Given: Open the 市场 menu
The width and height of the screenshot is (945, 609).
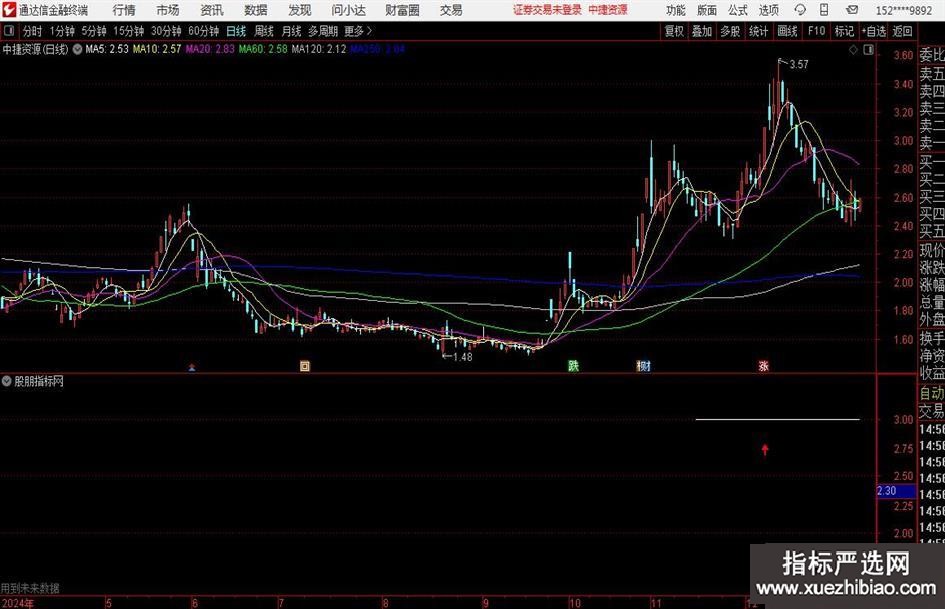Looking at the screenshot, I should tap(168, 10).
